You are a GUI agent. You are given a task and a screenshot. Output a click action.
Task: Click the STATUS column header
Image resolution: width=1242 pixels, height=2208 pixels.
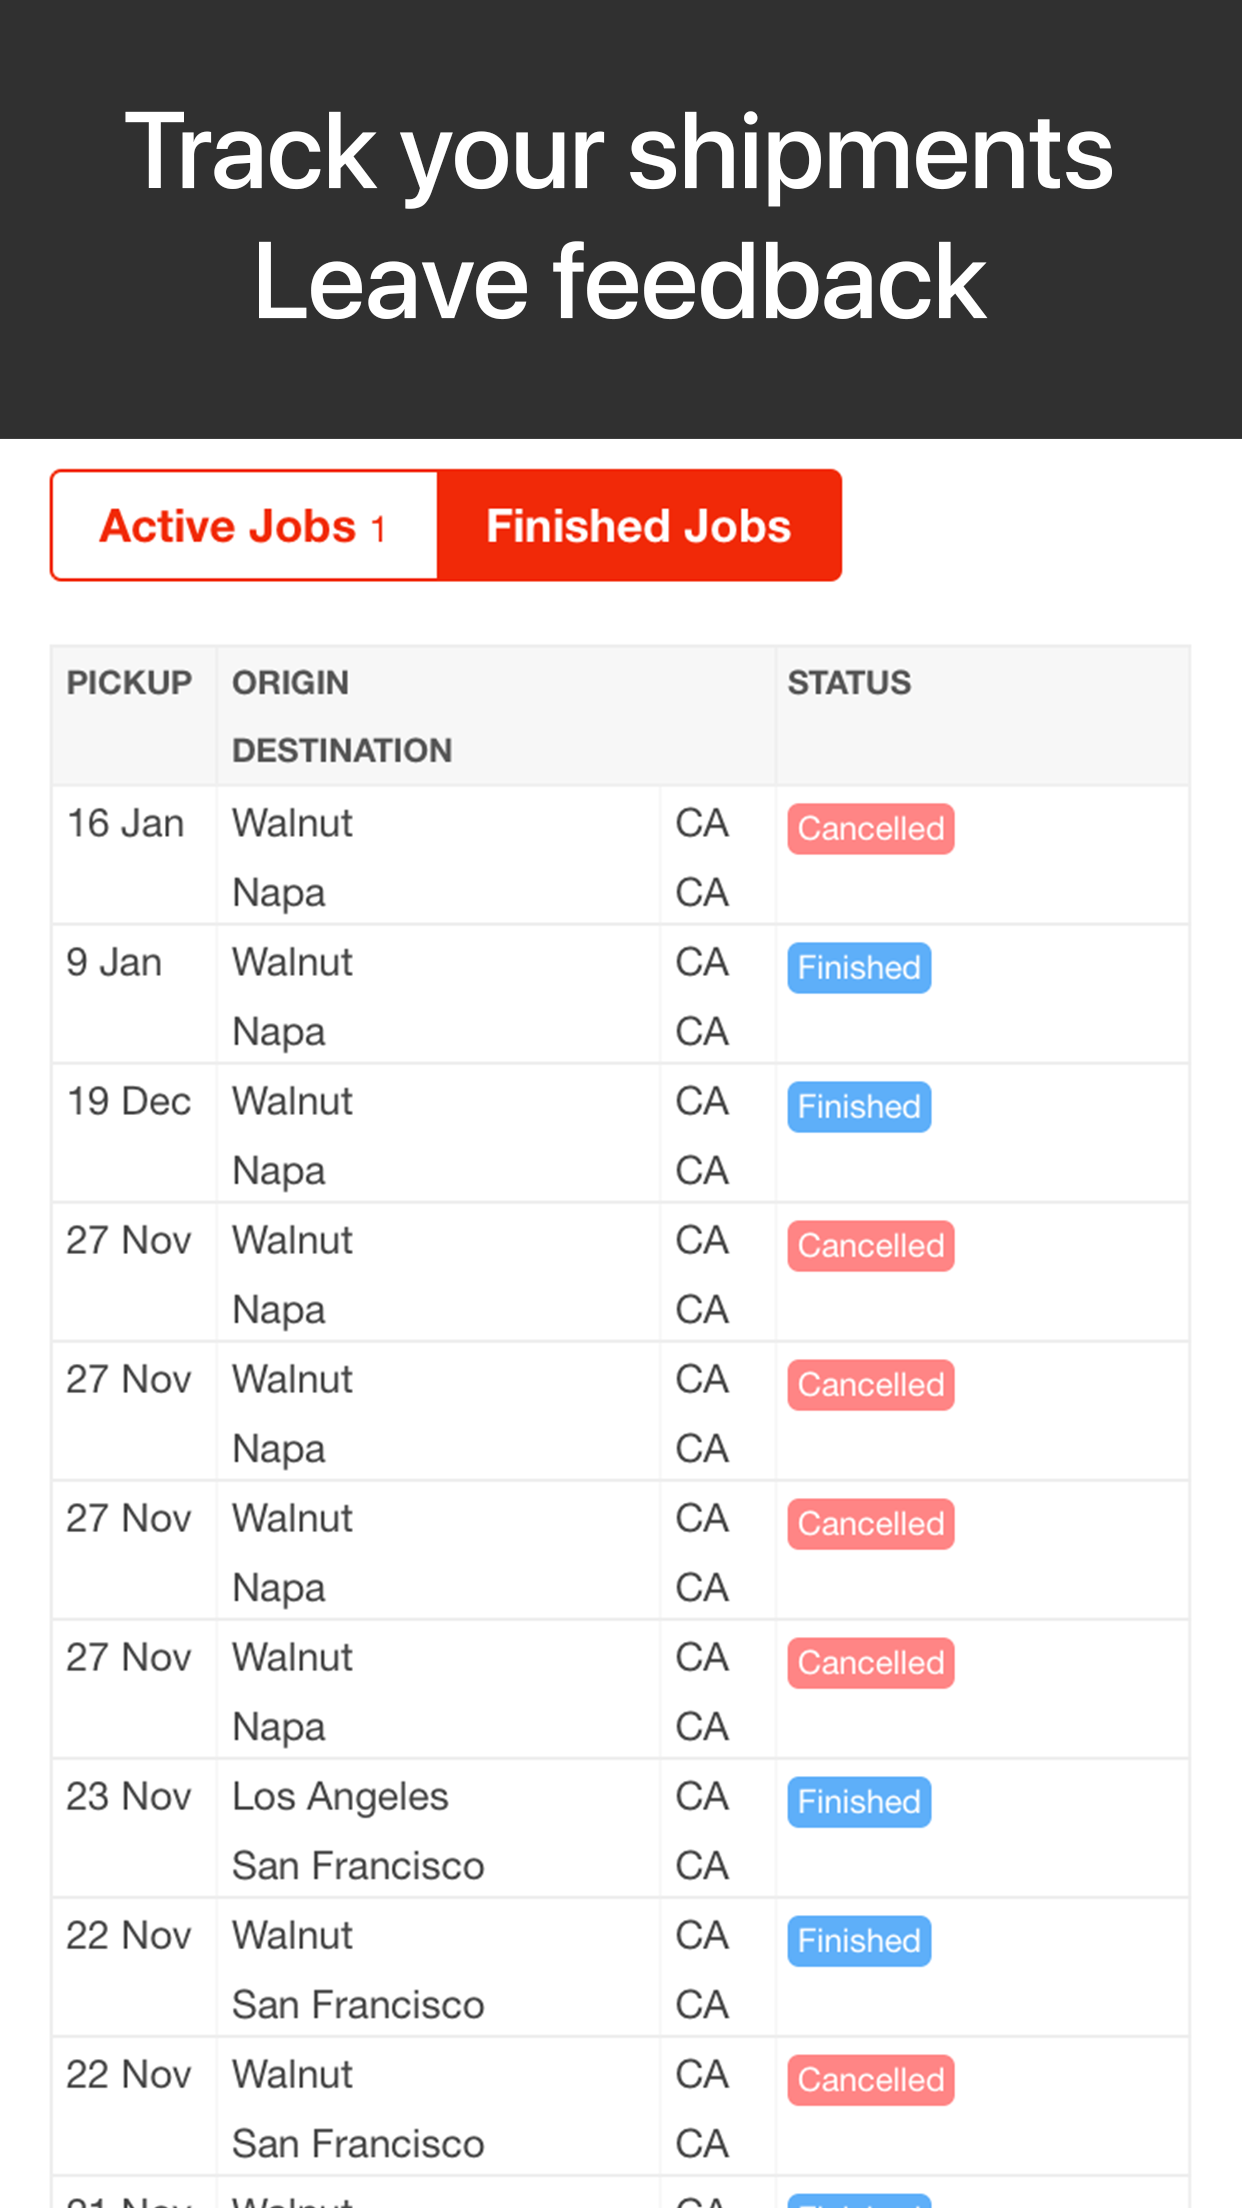pyautogui.click(x=849, y=683)
